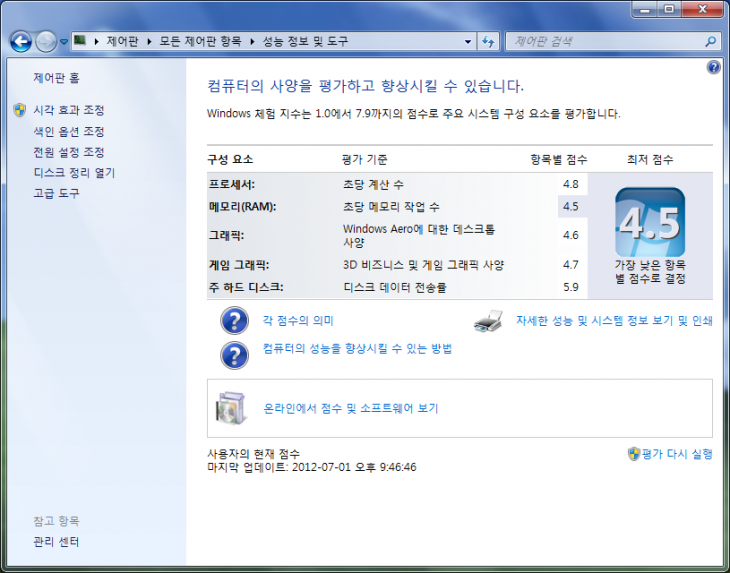Open 각 점수의 의미 link

pyautogui.click(x=298, y=320)
